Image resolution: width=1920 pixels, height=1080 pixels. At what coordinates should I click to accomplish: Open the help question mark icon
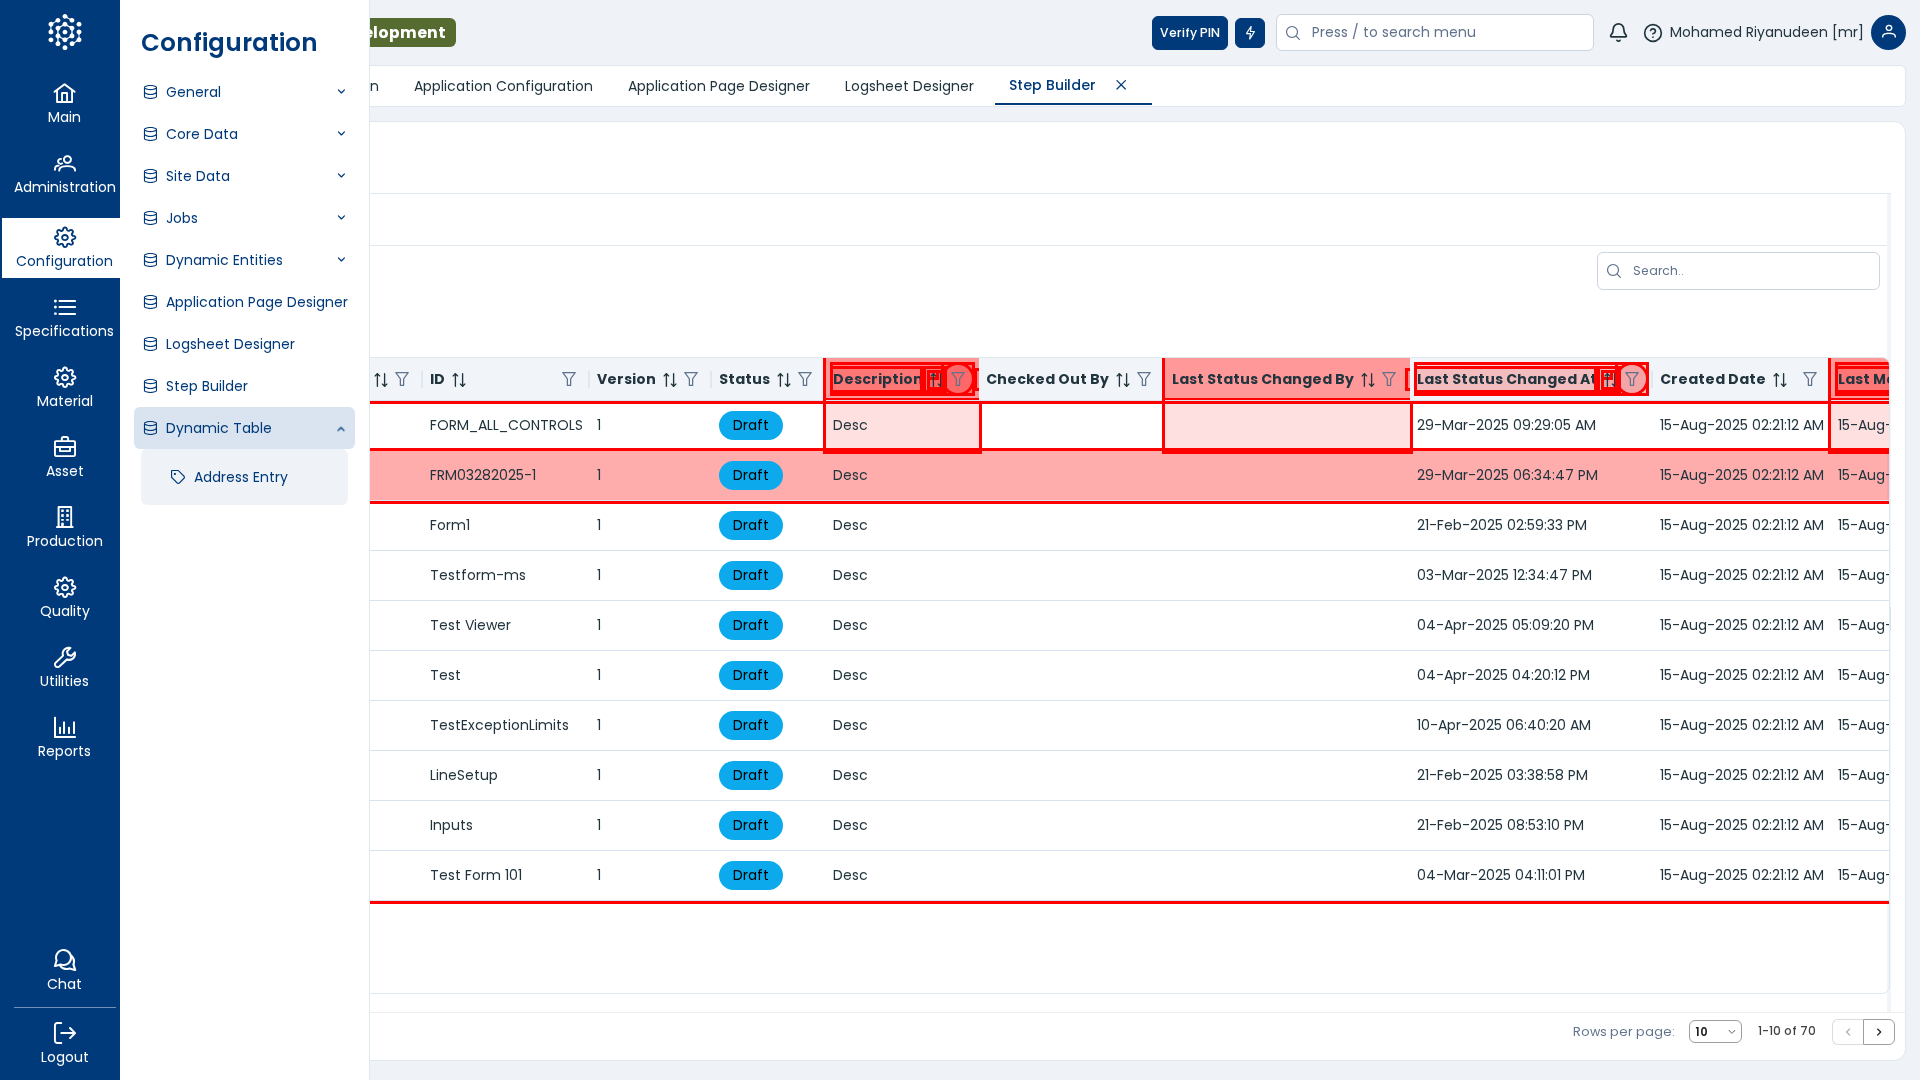coord(1653,33)
